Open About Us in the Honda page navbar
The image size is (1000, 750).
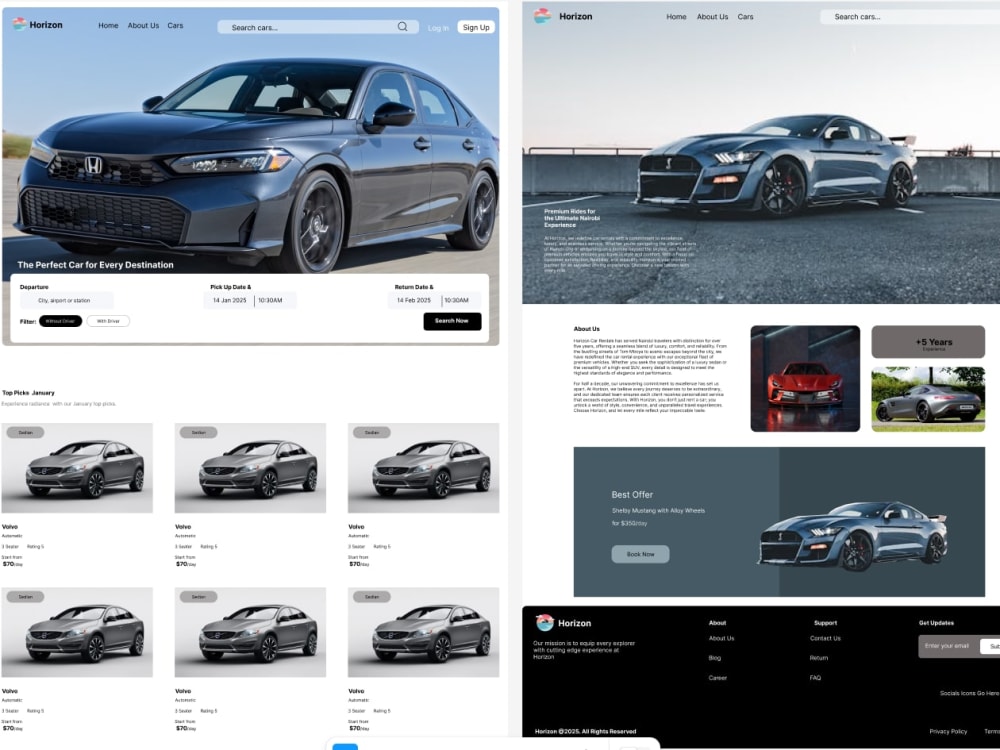pyautogui.click(x=143, y=26)
